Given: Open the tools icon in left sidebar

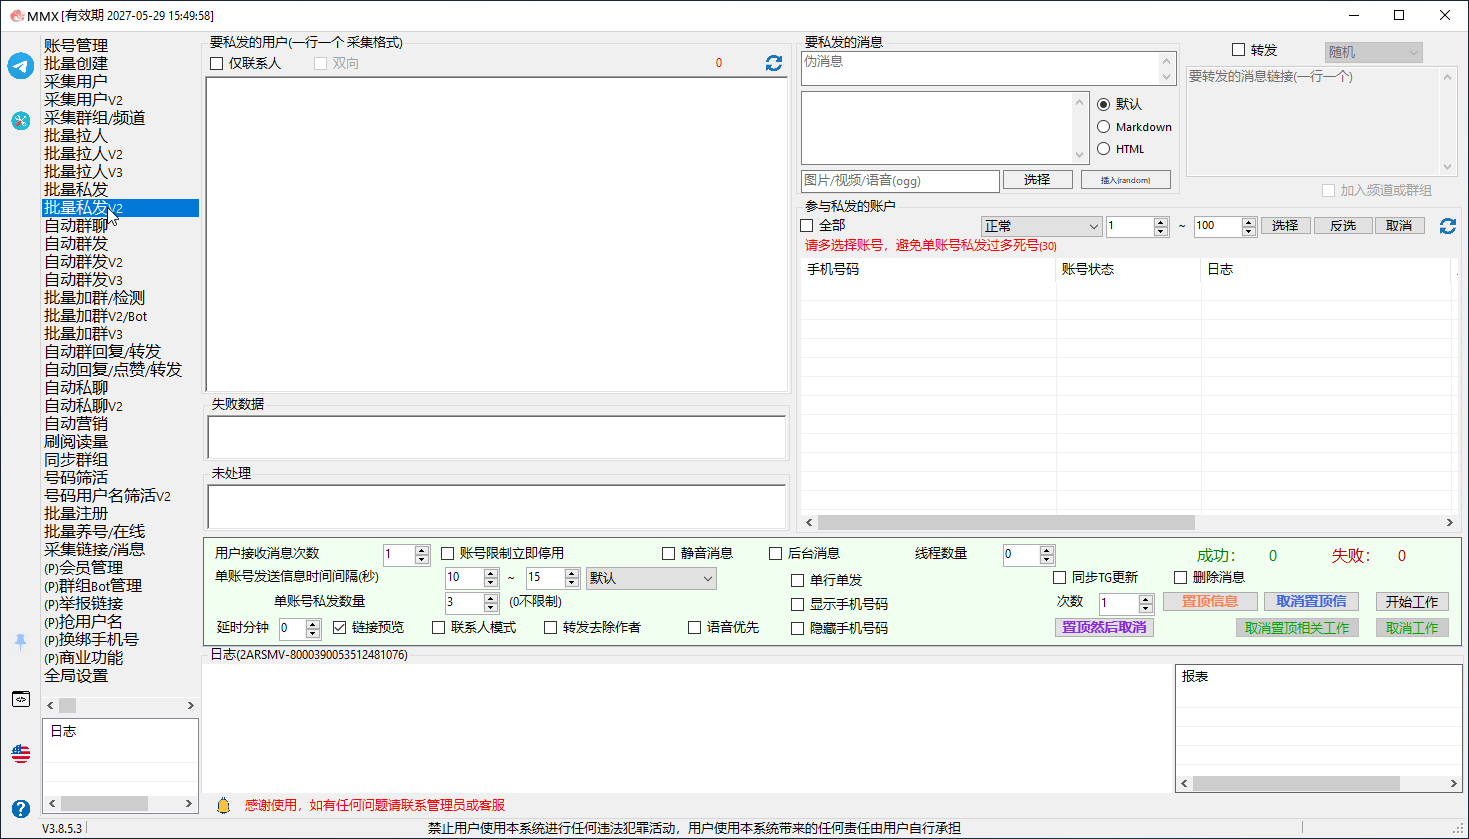Looking at the screenshot, I should pyautogui.click(x=21, y=120).
